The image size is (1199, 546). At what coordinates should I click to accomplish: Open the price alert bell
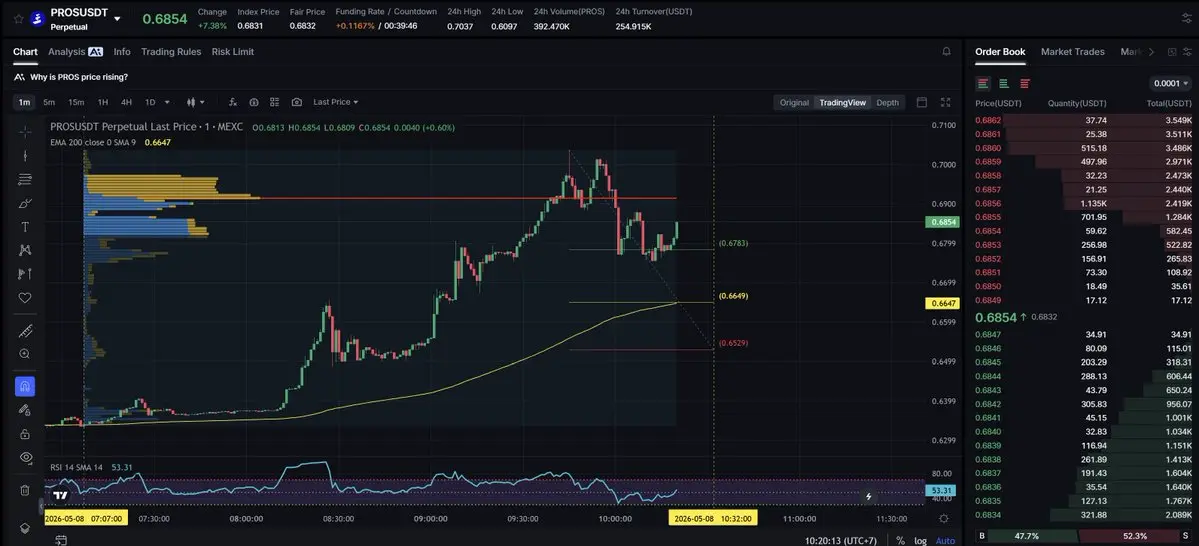947,51
